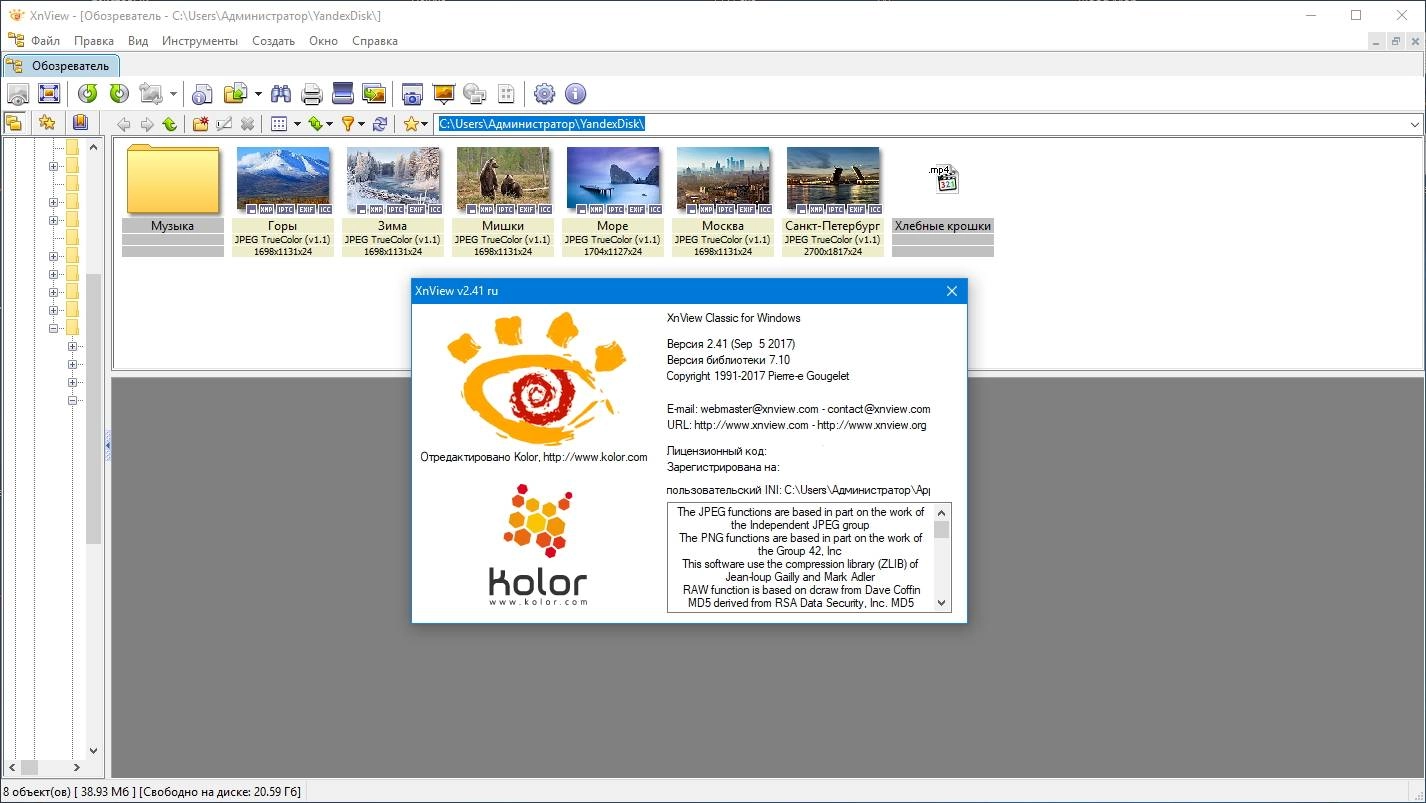Viewport: 1426px width, 803px height.
Task: Print with the printer icon
Action: click(x=312, y=94)
